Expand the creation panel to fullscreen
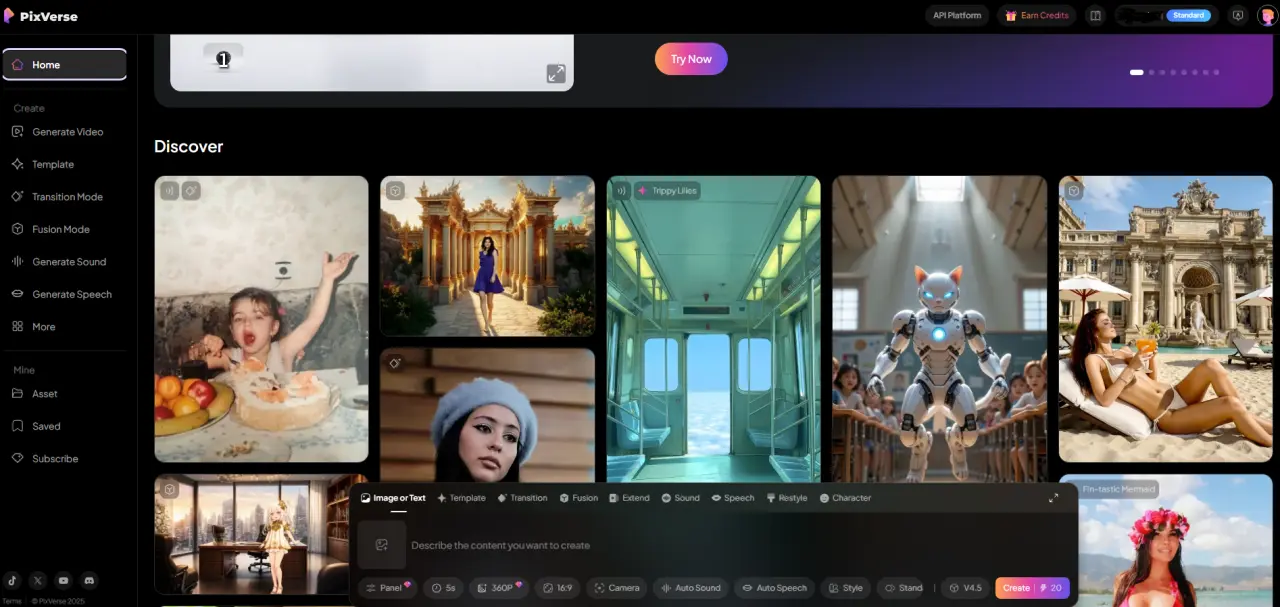The height and width of the screenshot is (607, 1280). pyautogui.click(x=1053, y=498)
